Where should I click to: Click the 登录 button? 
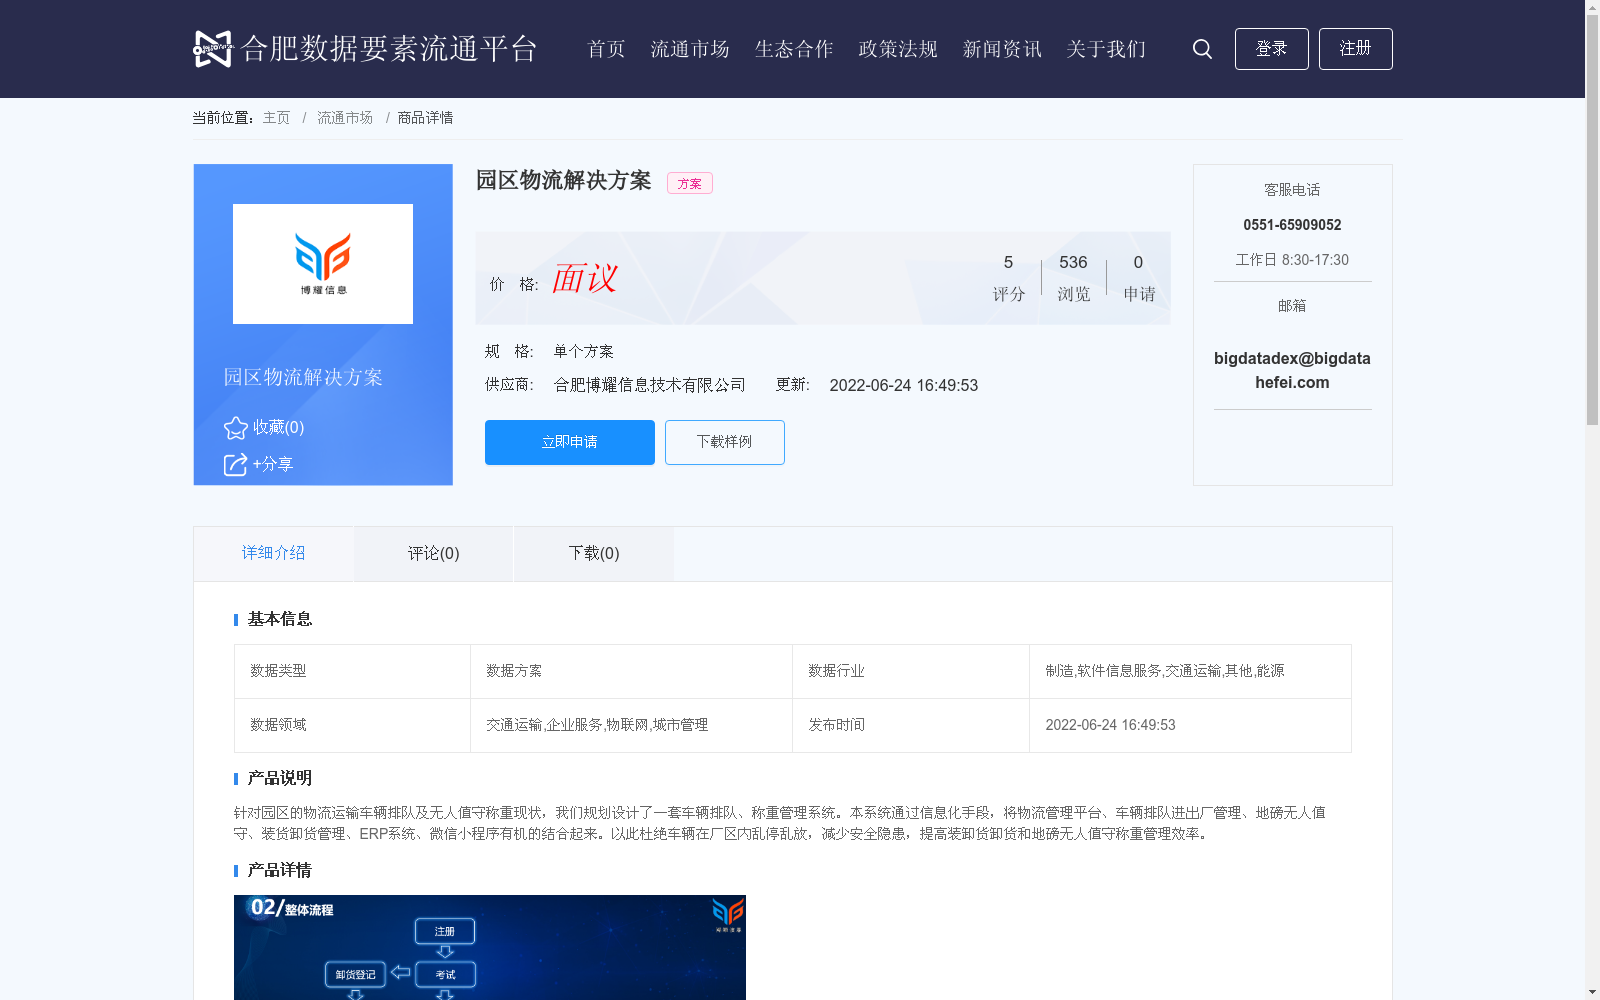coord(1272,49)
